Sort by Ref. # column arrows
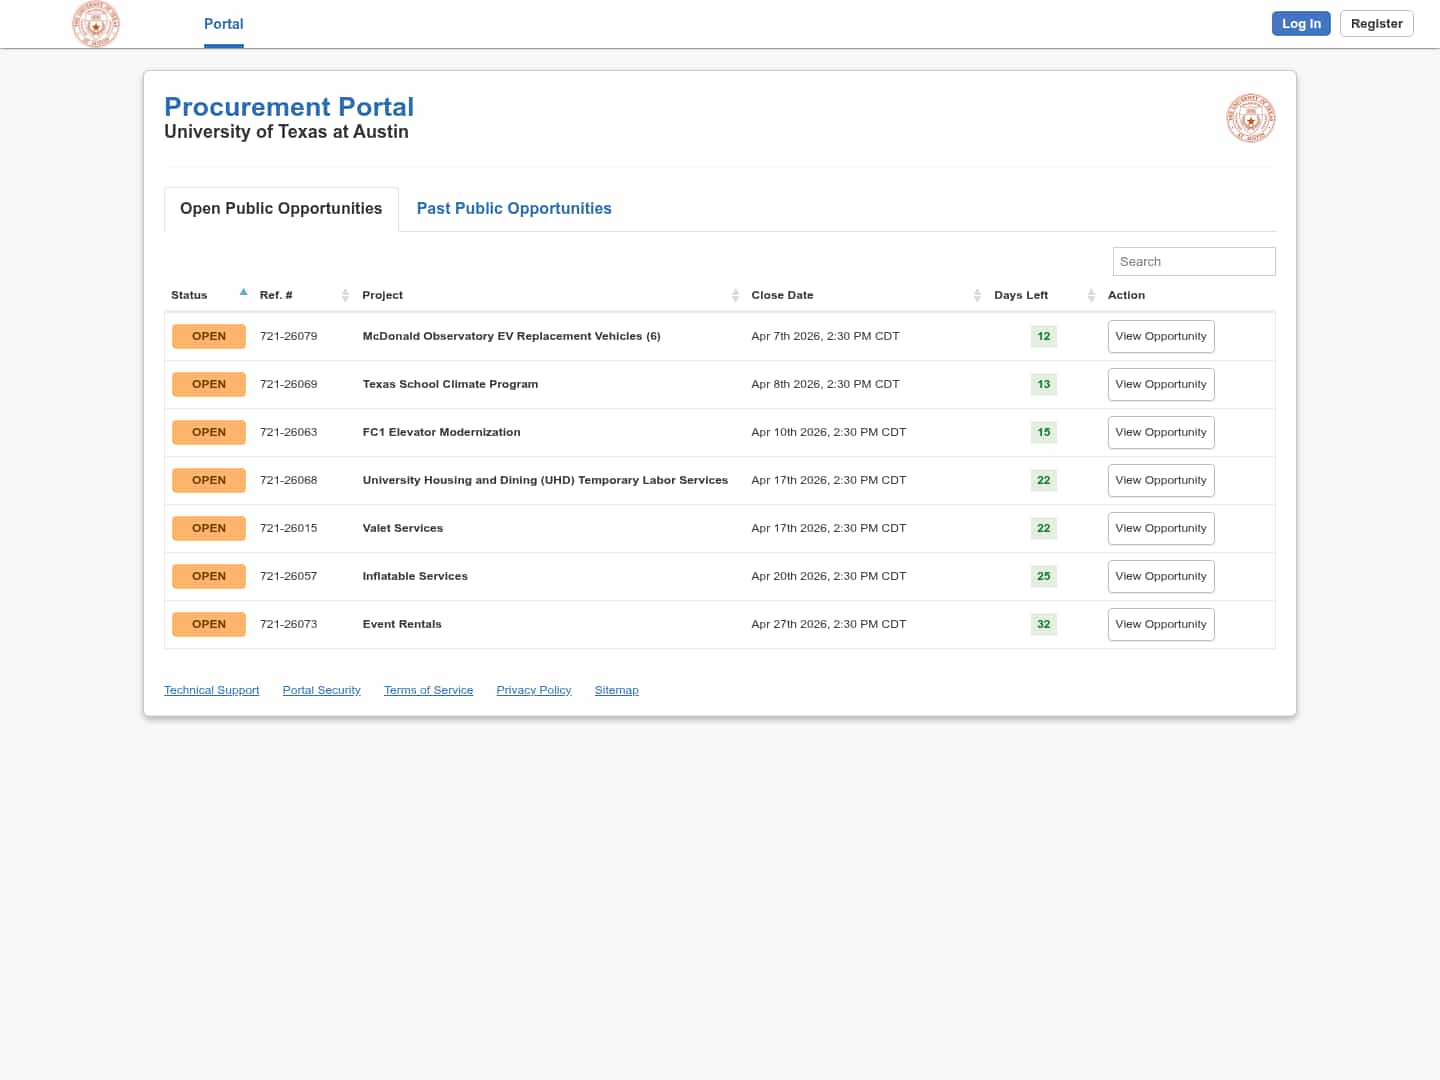Viewport: 1440px width, 1080px height. [x=345, y=295]
